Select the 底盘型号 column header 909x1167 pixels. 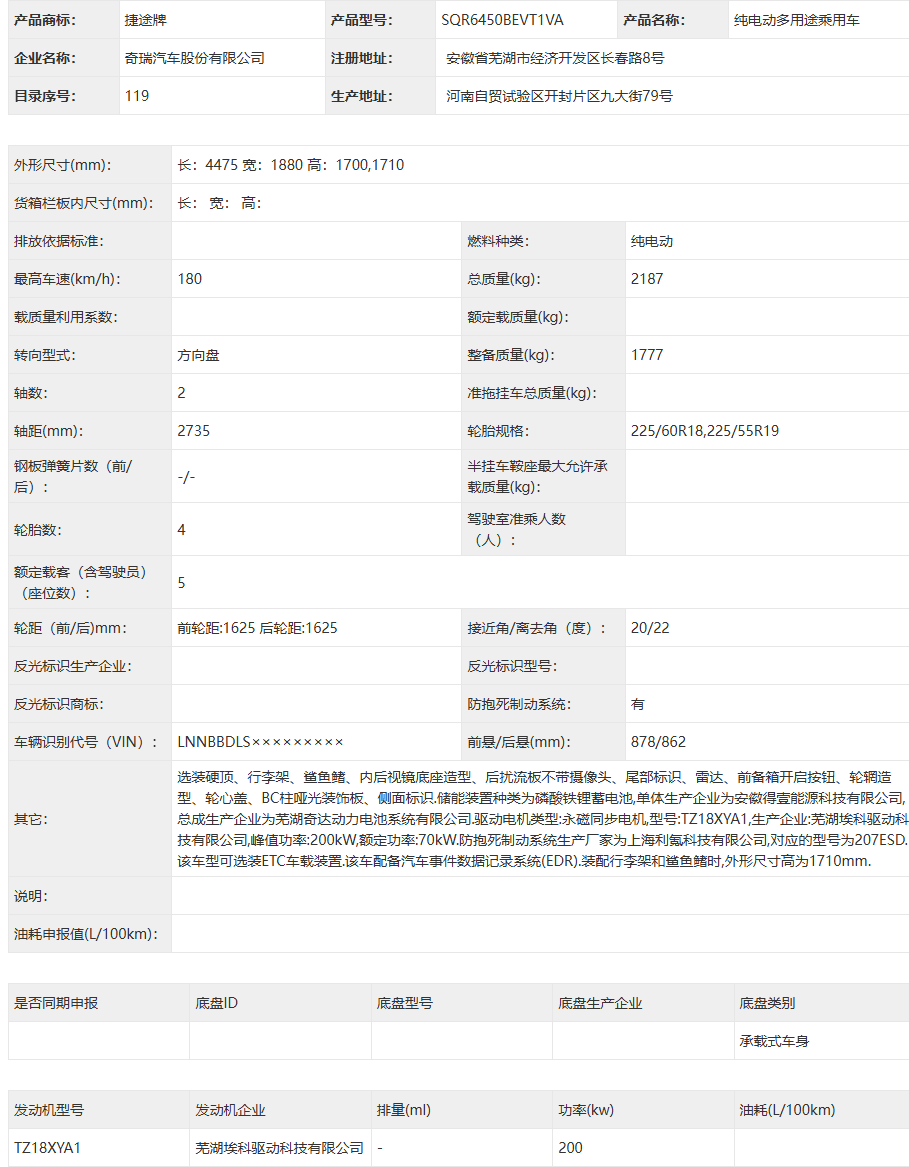[404, 1003]
